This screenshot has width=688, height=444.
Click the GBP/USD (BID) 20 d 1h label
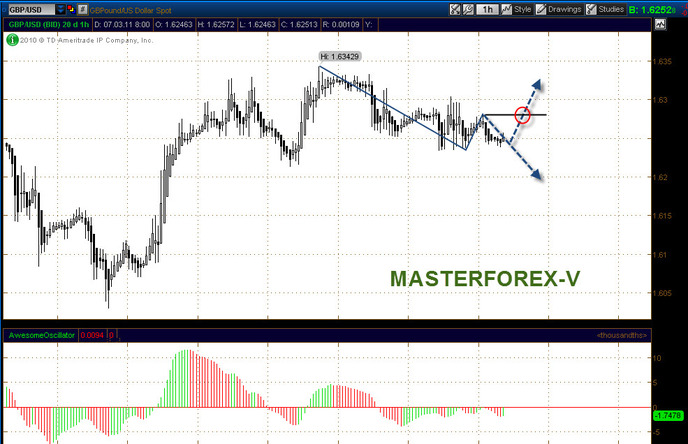[x=49, y=25]
